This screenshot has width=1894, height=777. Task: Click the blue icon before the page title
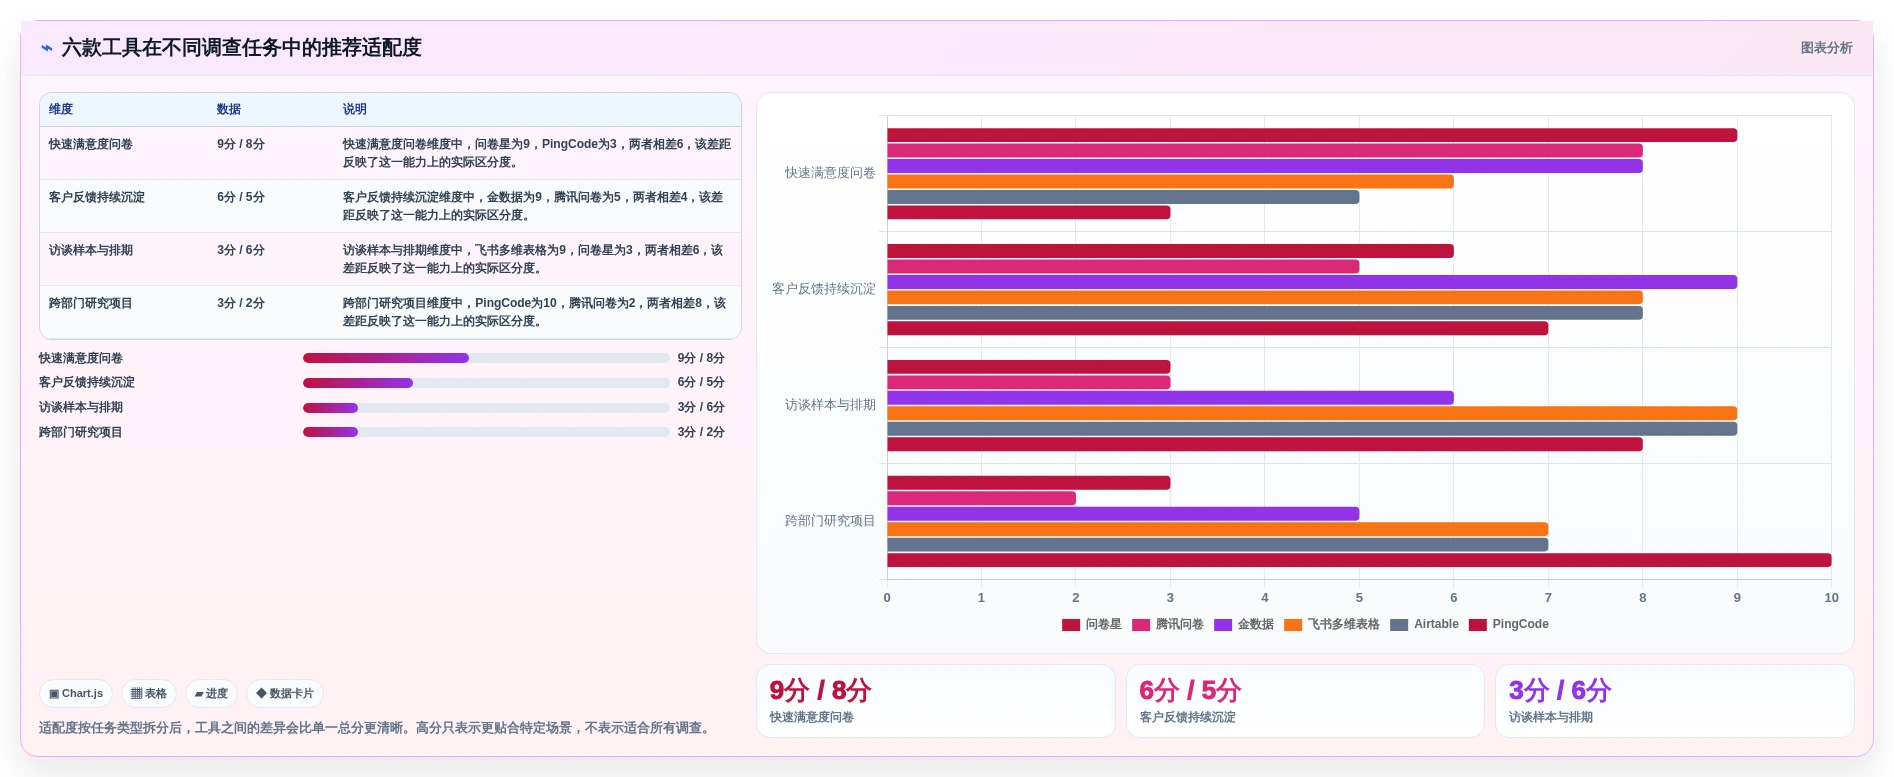(x=47, y=48)
